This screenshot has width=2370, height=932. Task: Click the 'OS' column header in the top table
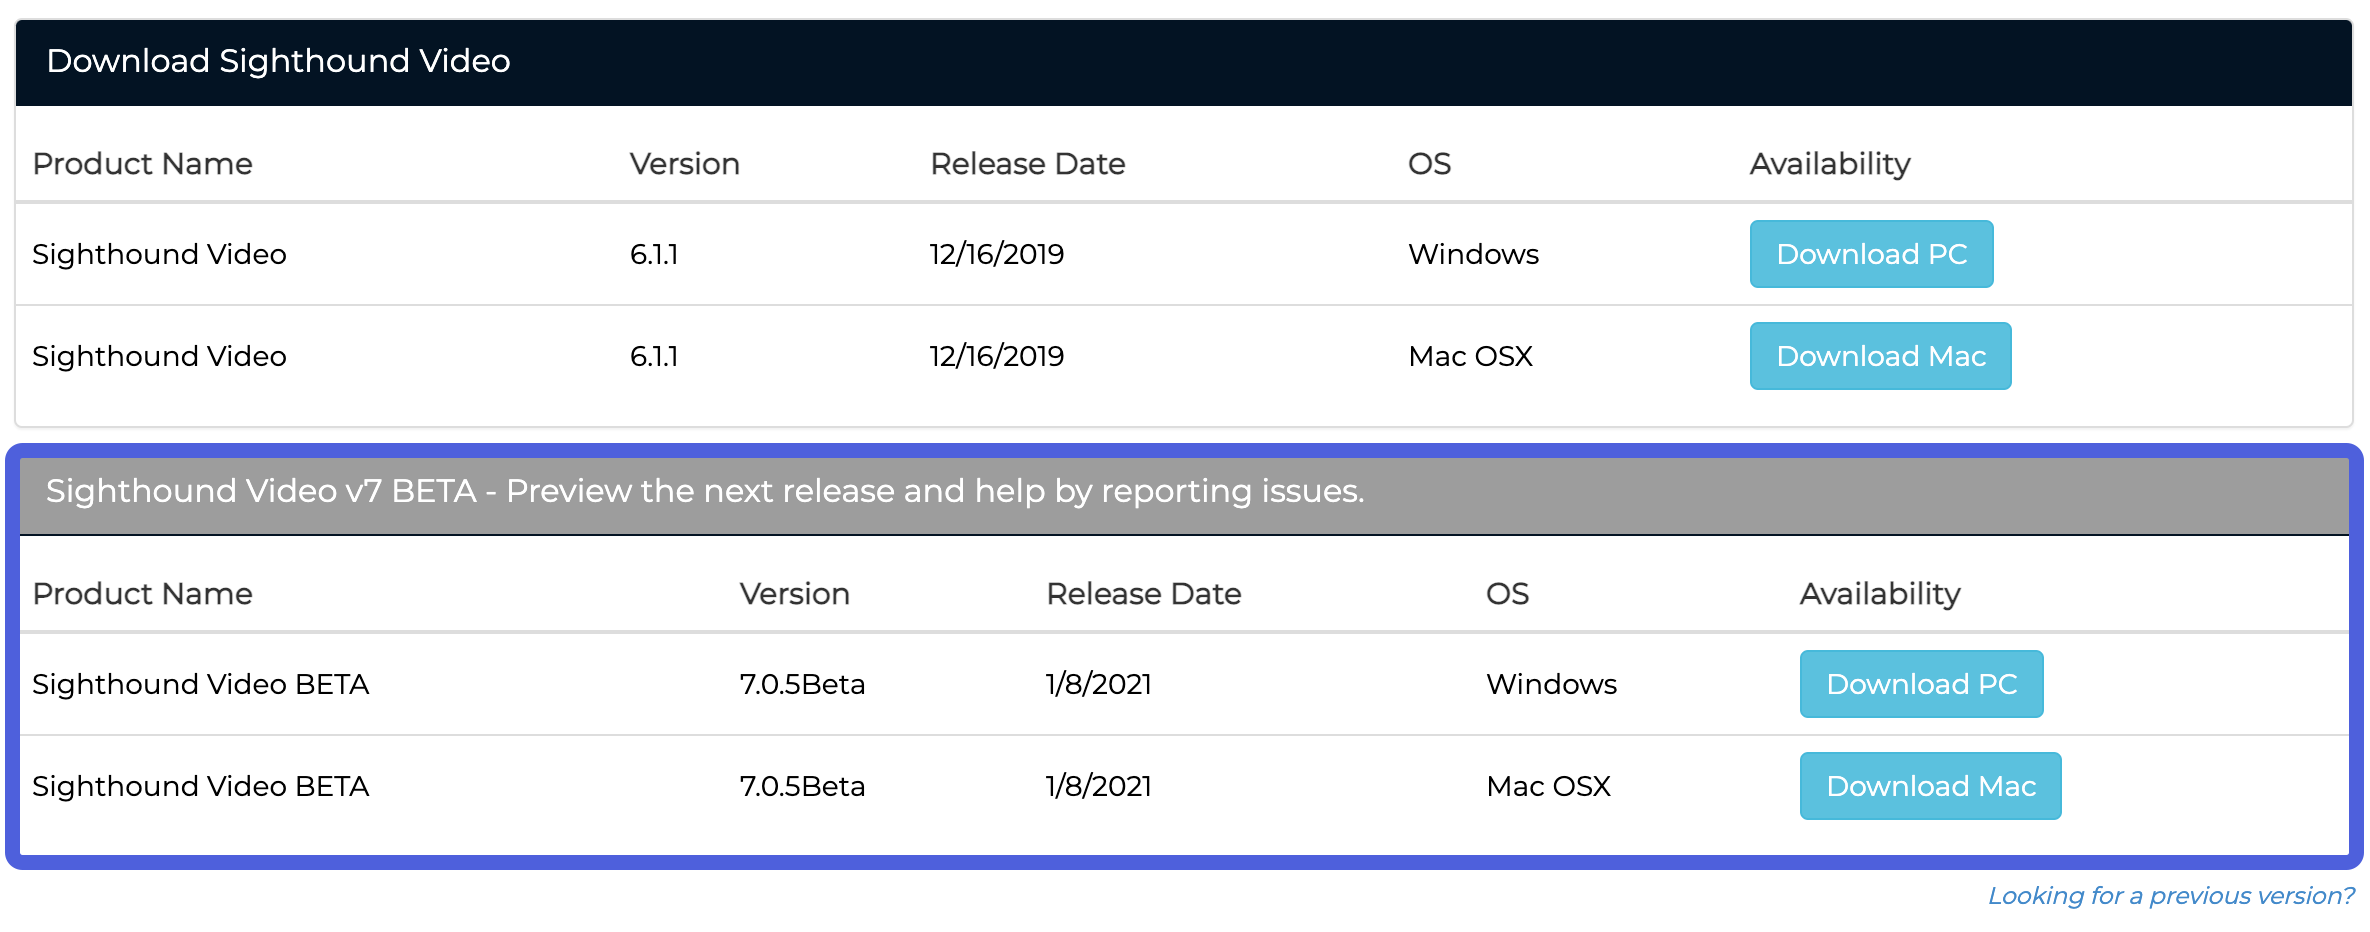(1429, 164)
